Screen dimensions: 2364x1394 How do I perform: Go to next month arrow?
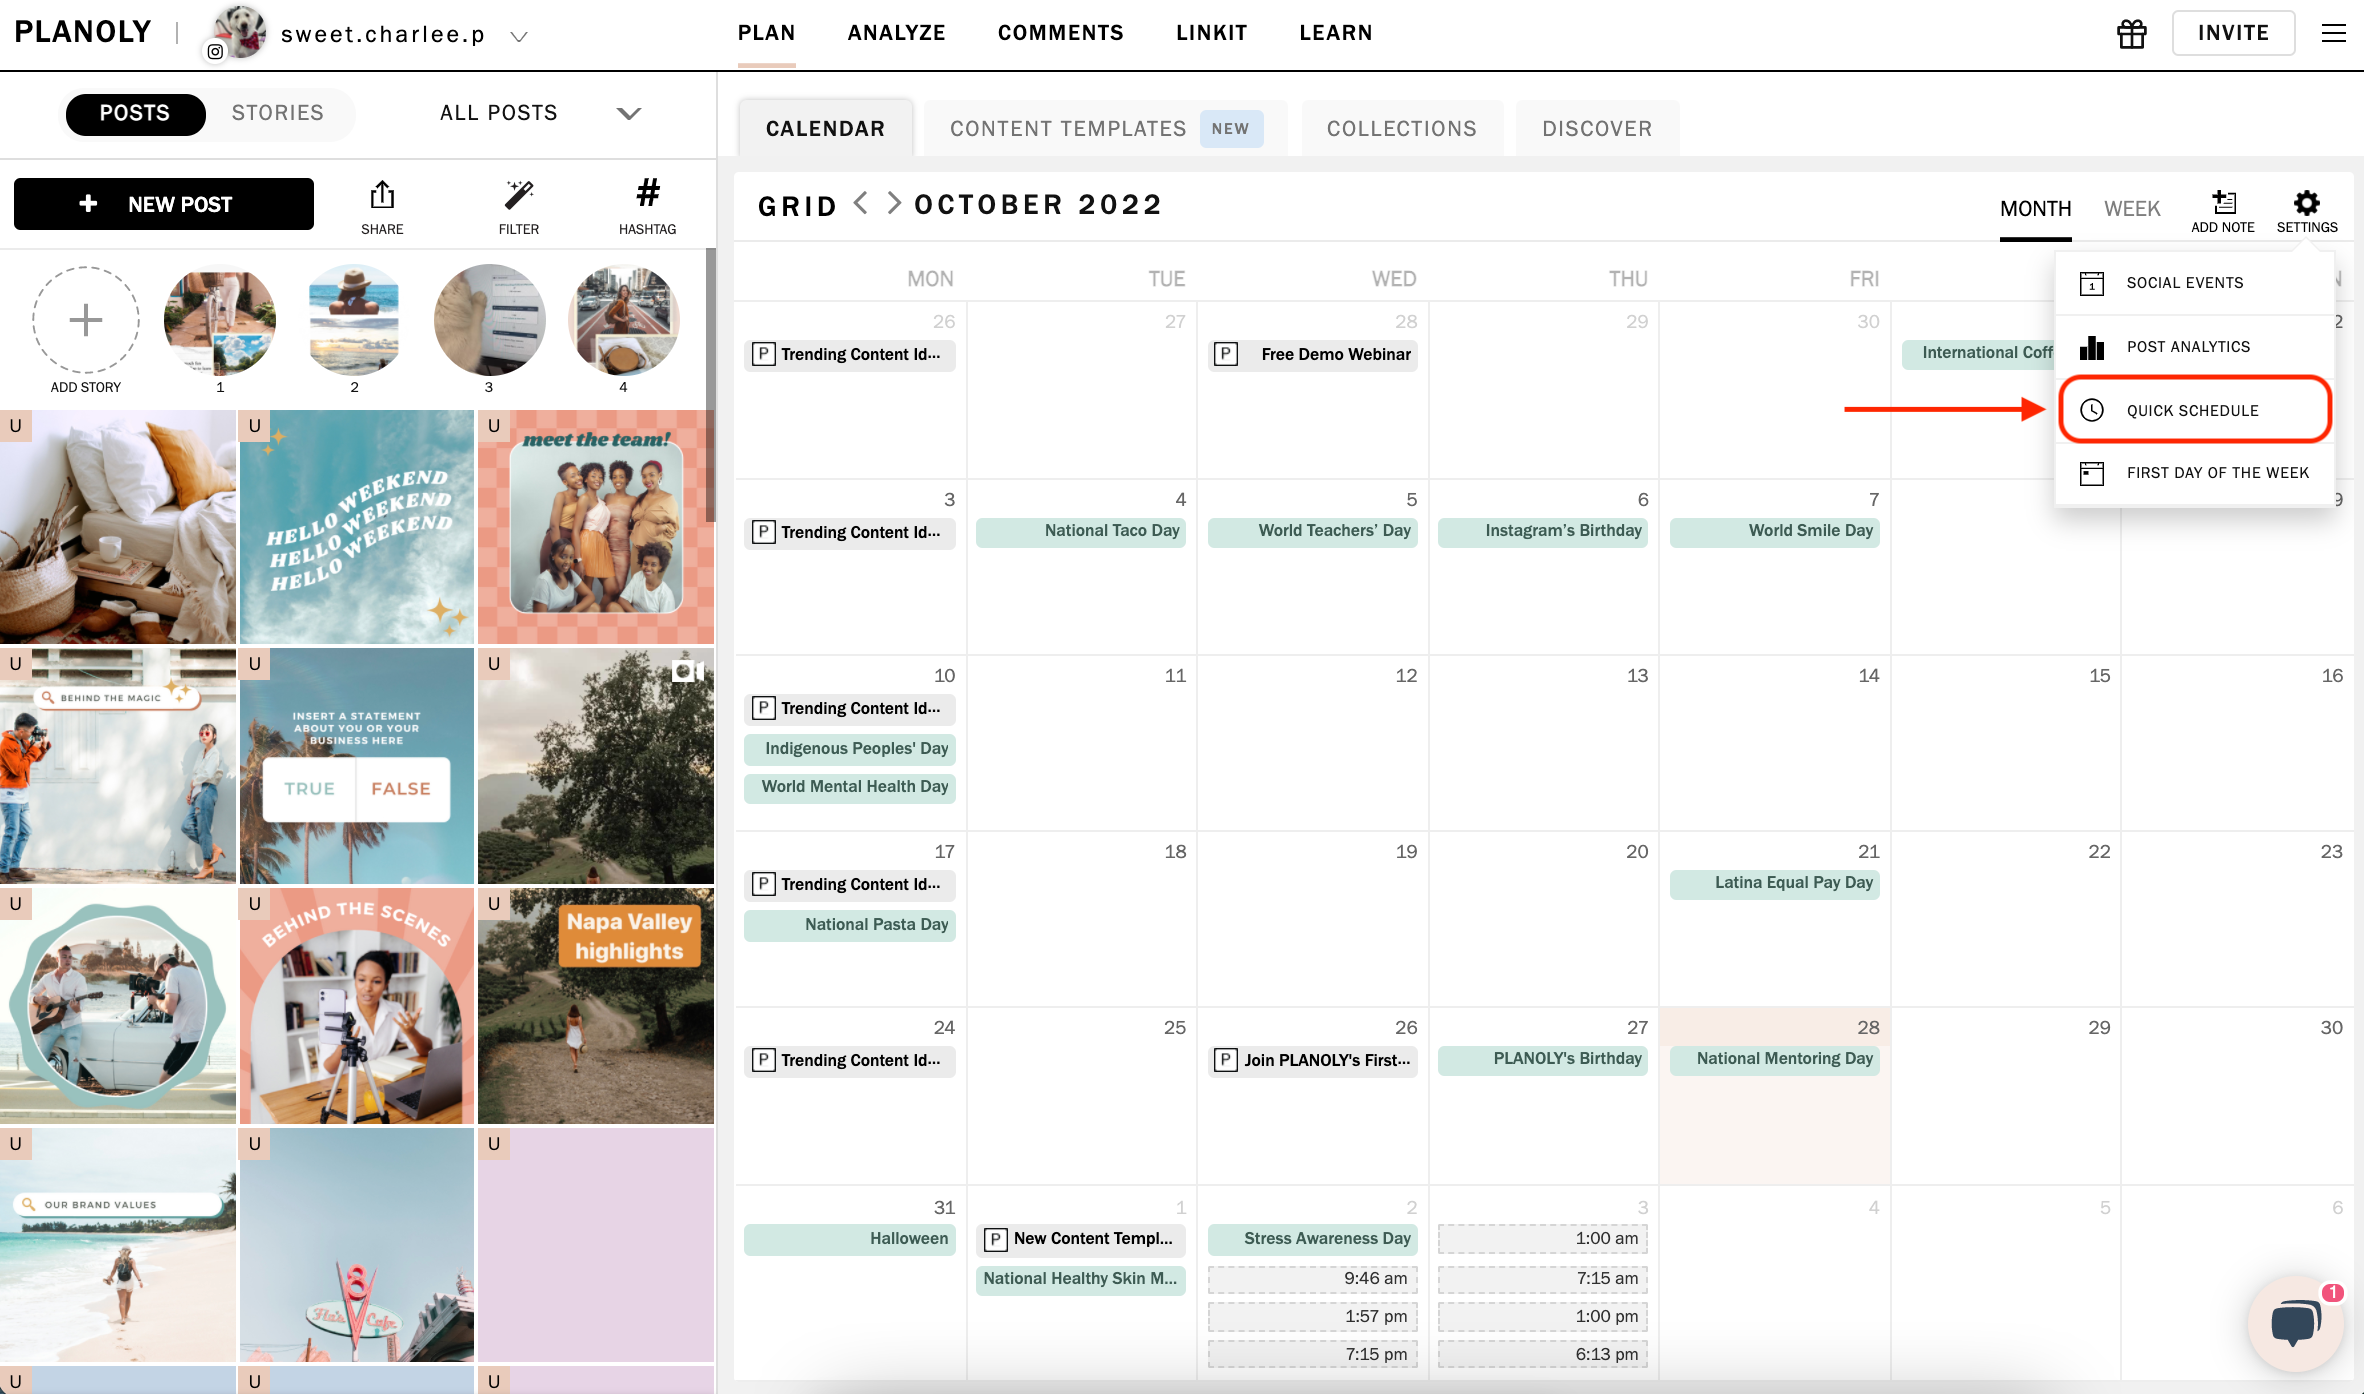(894, 204)
